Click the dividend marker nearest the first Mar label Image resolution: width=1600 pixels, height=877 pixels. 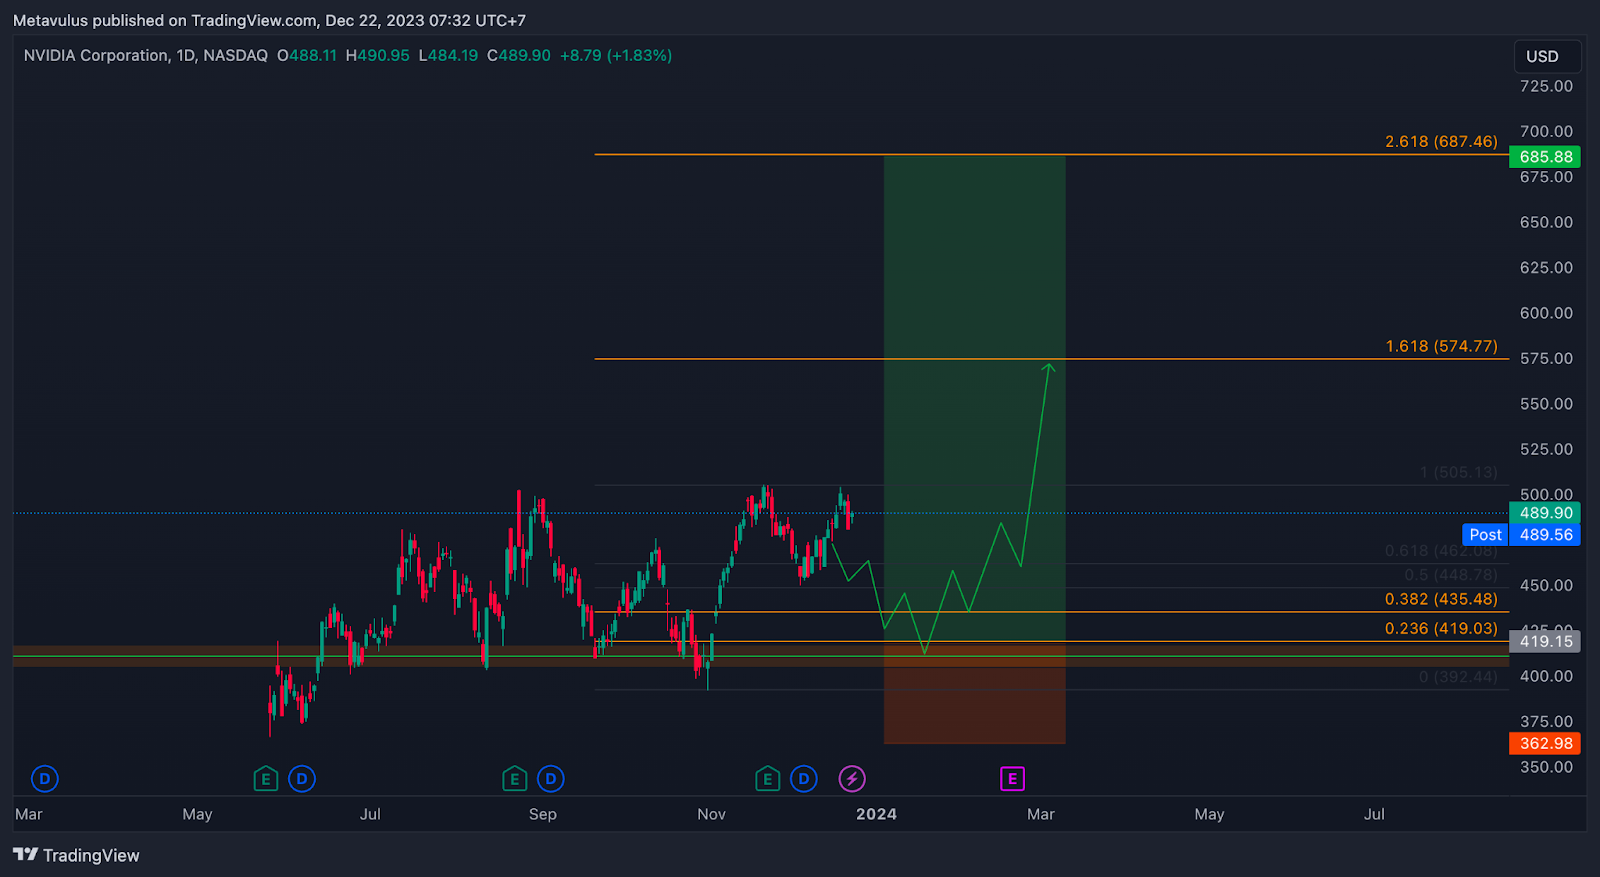pyautogui.click(x=45, y=778)
